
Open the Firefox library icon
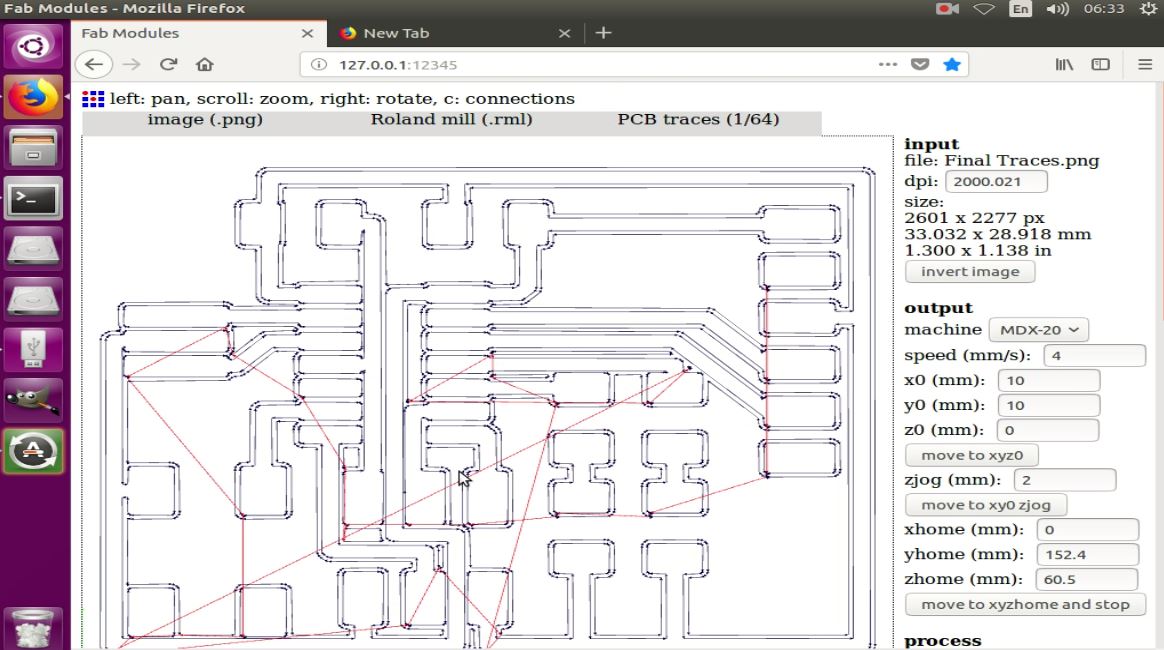point(1064,65)
